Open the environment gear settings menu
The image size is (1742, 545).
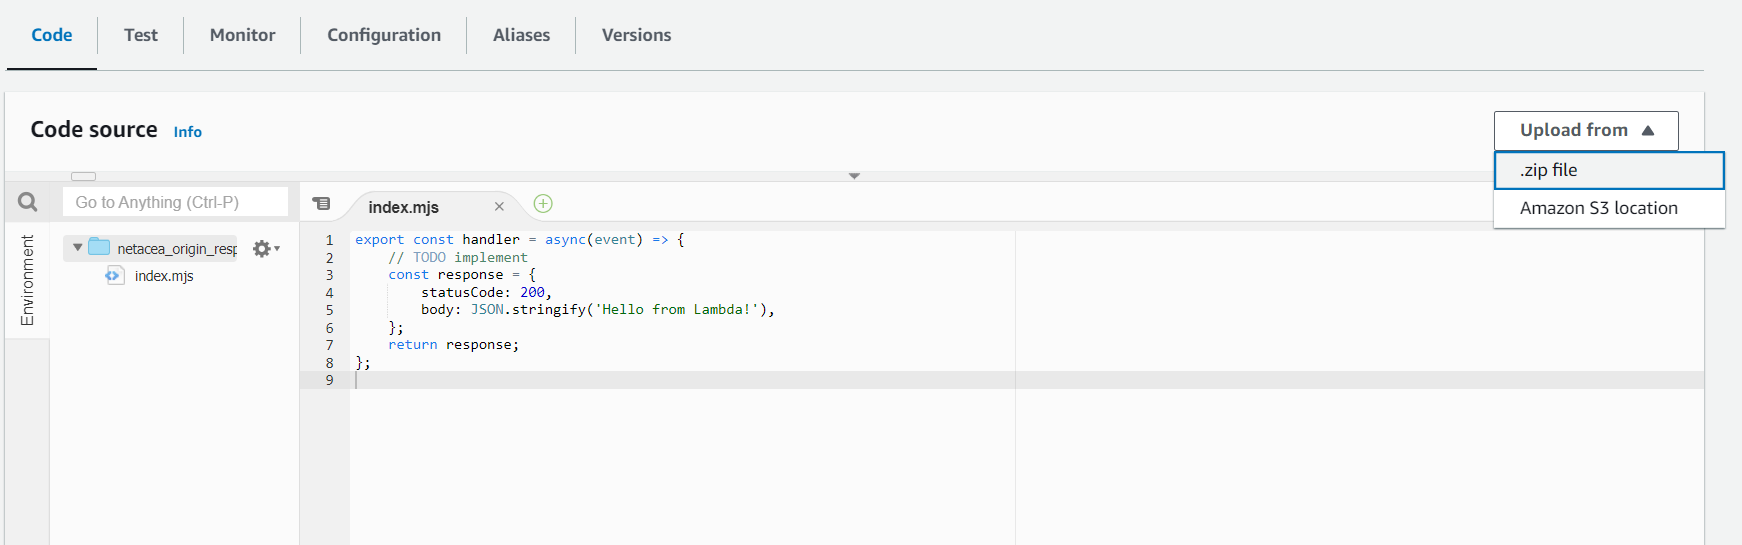(x=264, y=249)
